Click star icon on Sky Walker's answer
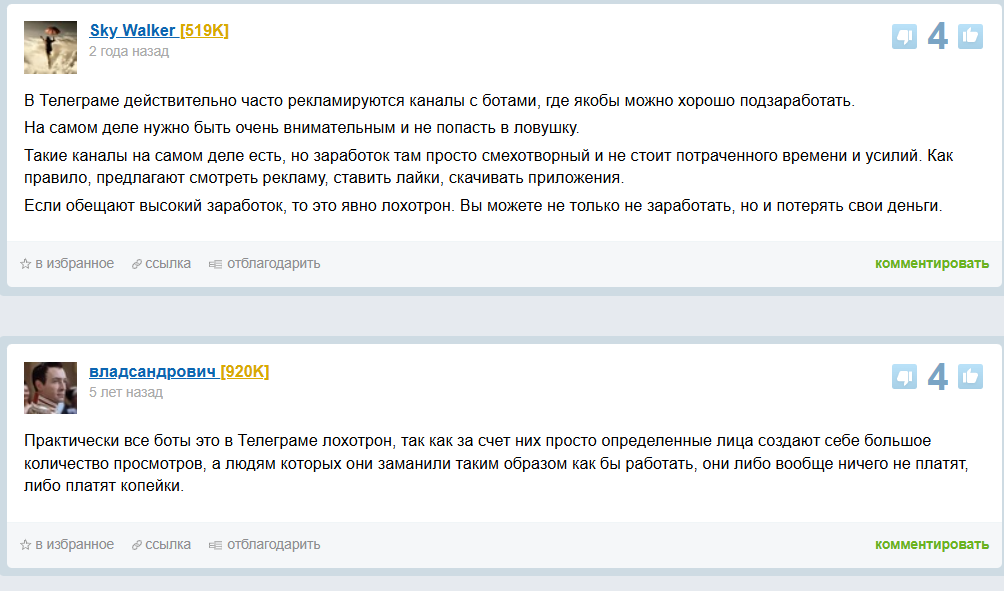 (x=26, y=264)
